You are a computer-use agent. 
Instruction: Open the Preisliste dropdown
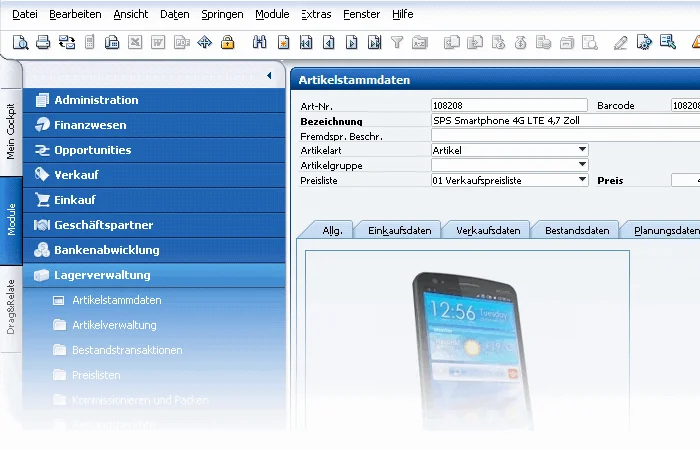coord(582,179)
